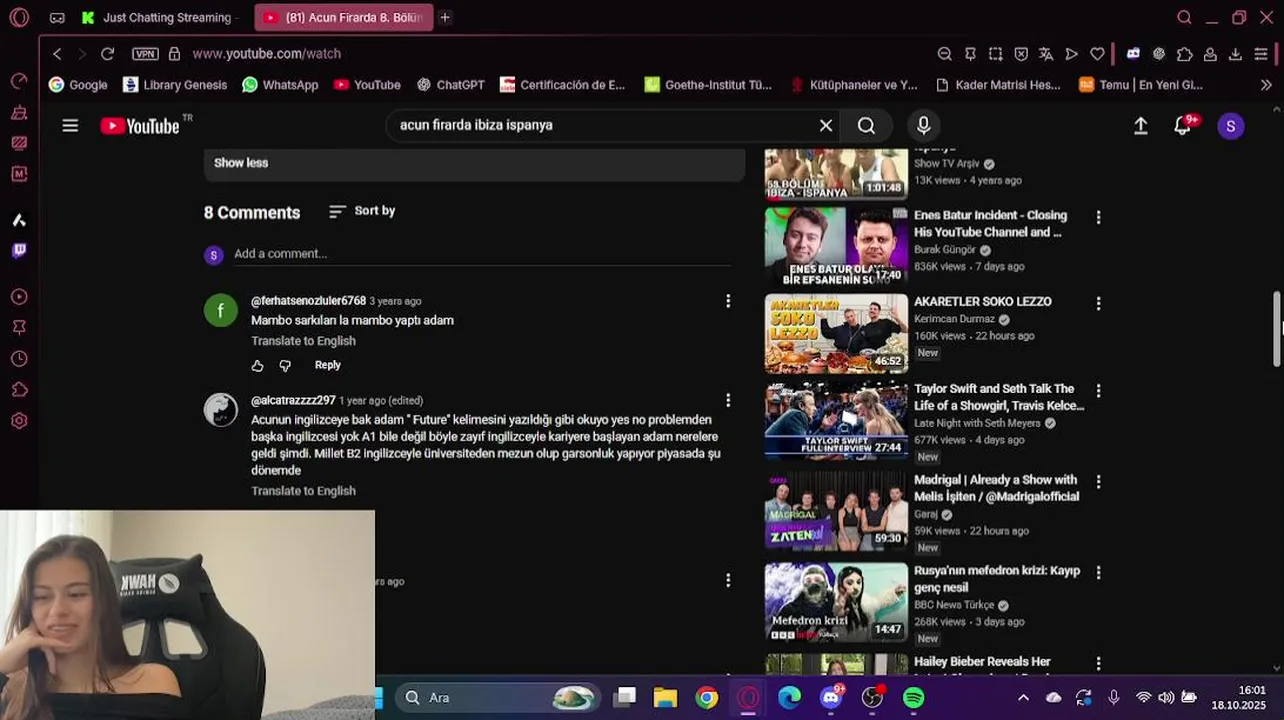Open options for alcatrazzzz297 comment
The image size is (1284, 720).
(x=728, y=400)
